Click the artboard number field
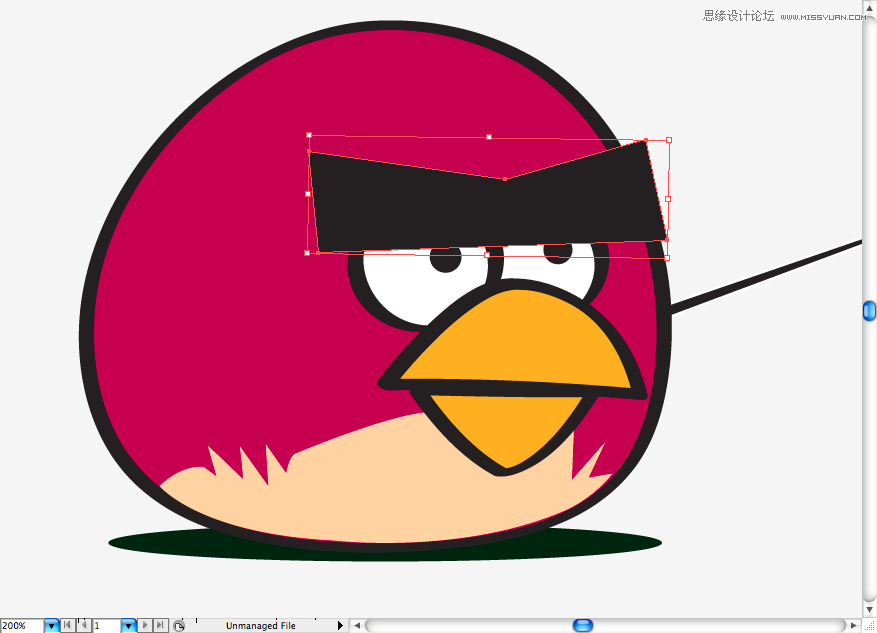Image resolution: width=877 pixels, height=633 pixels. [x=107, y=625]
